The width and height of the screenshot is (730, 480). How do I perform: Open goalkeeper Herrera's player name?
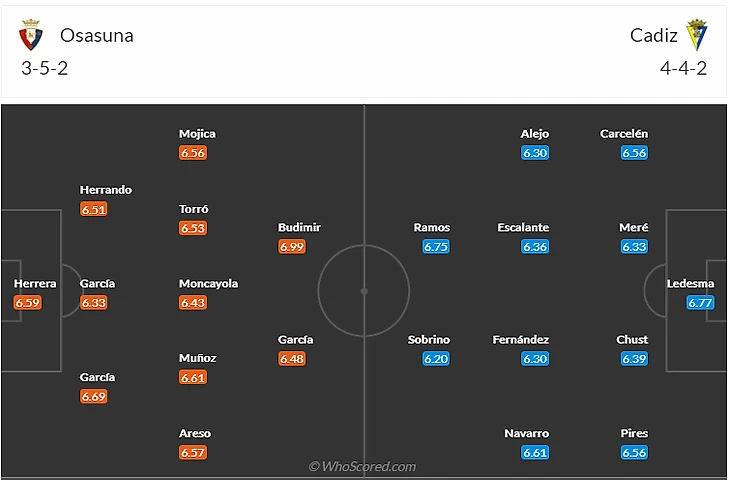coord(35,284)
